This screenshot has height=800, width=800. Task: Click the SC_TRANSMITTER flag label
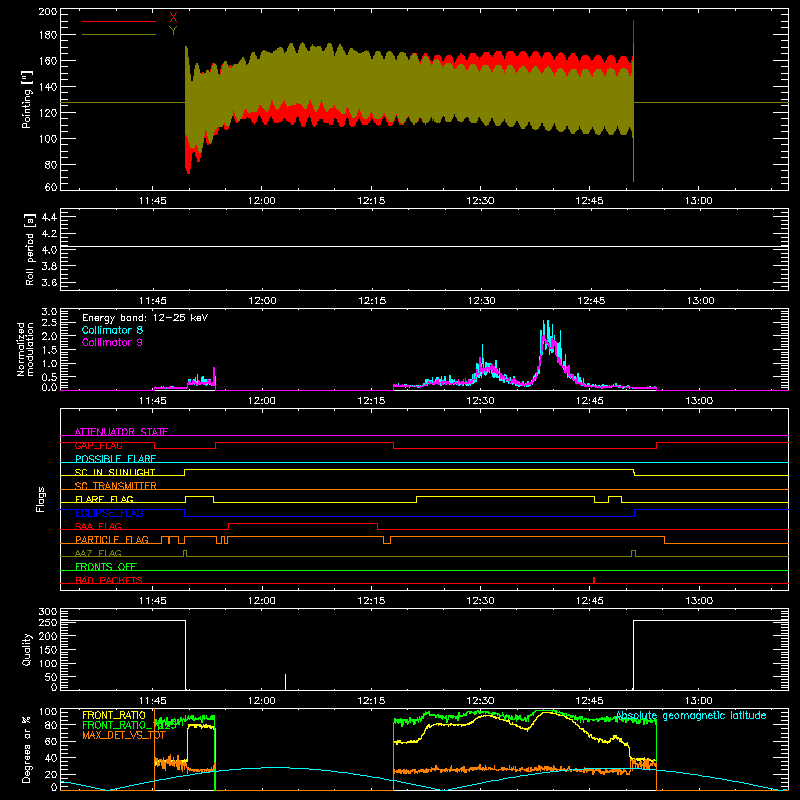click(116, 486)
